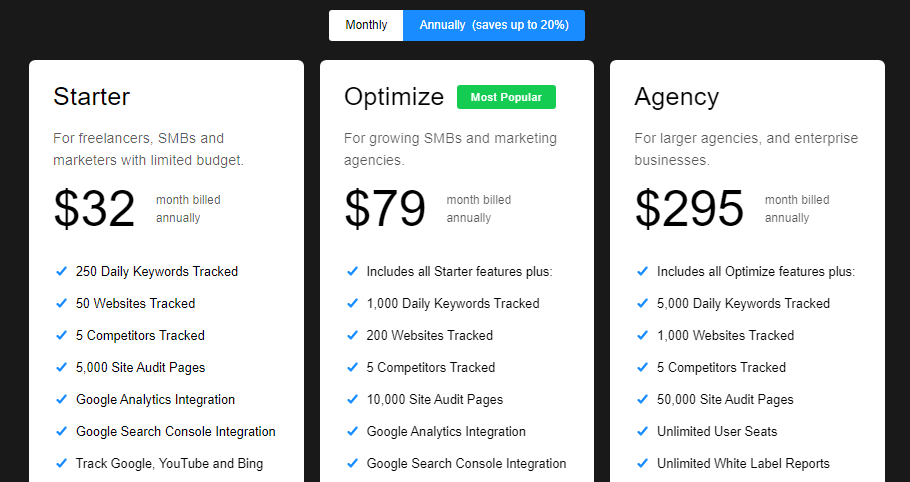This screenshot has height=482, width=910.
Task: Select Annually saves up to 20% option
Action: 494,26
